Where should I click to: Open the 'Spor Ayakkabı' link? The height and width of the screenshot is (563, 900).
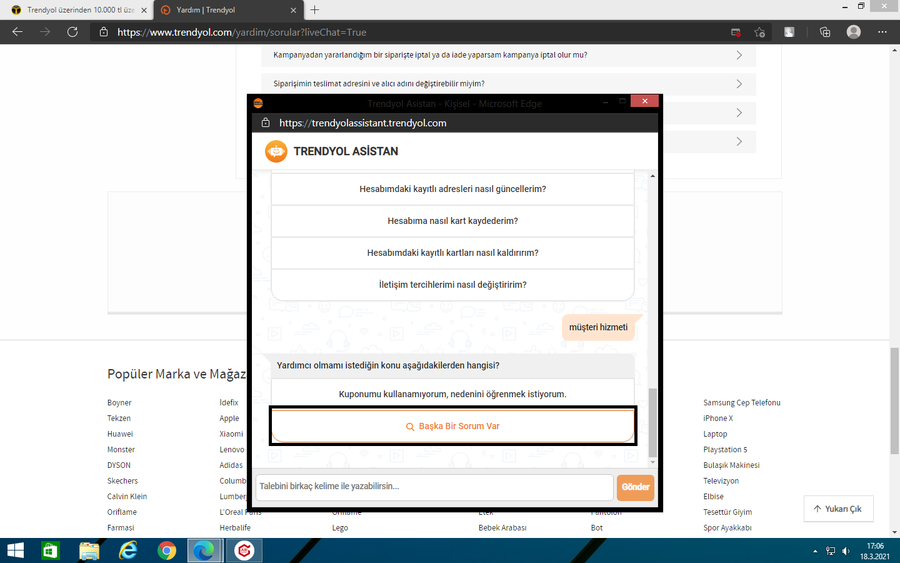pyautogui.click(x=727, y=527)
